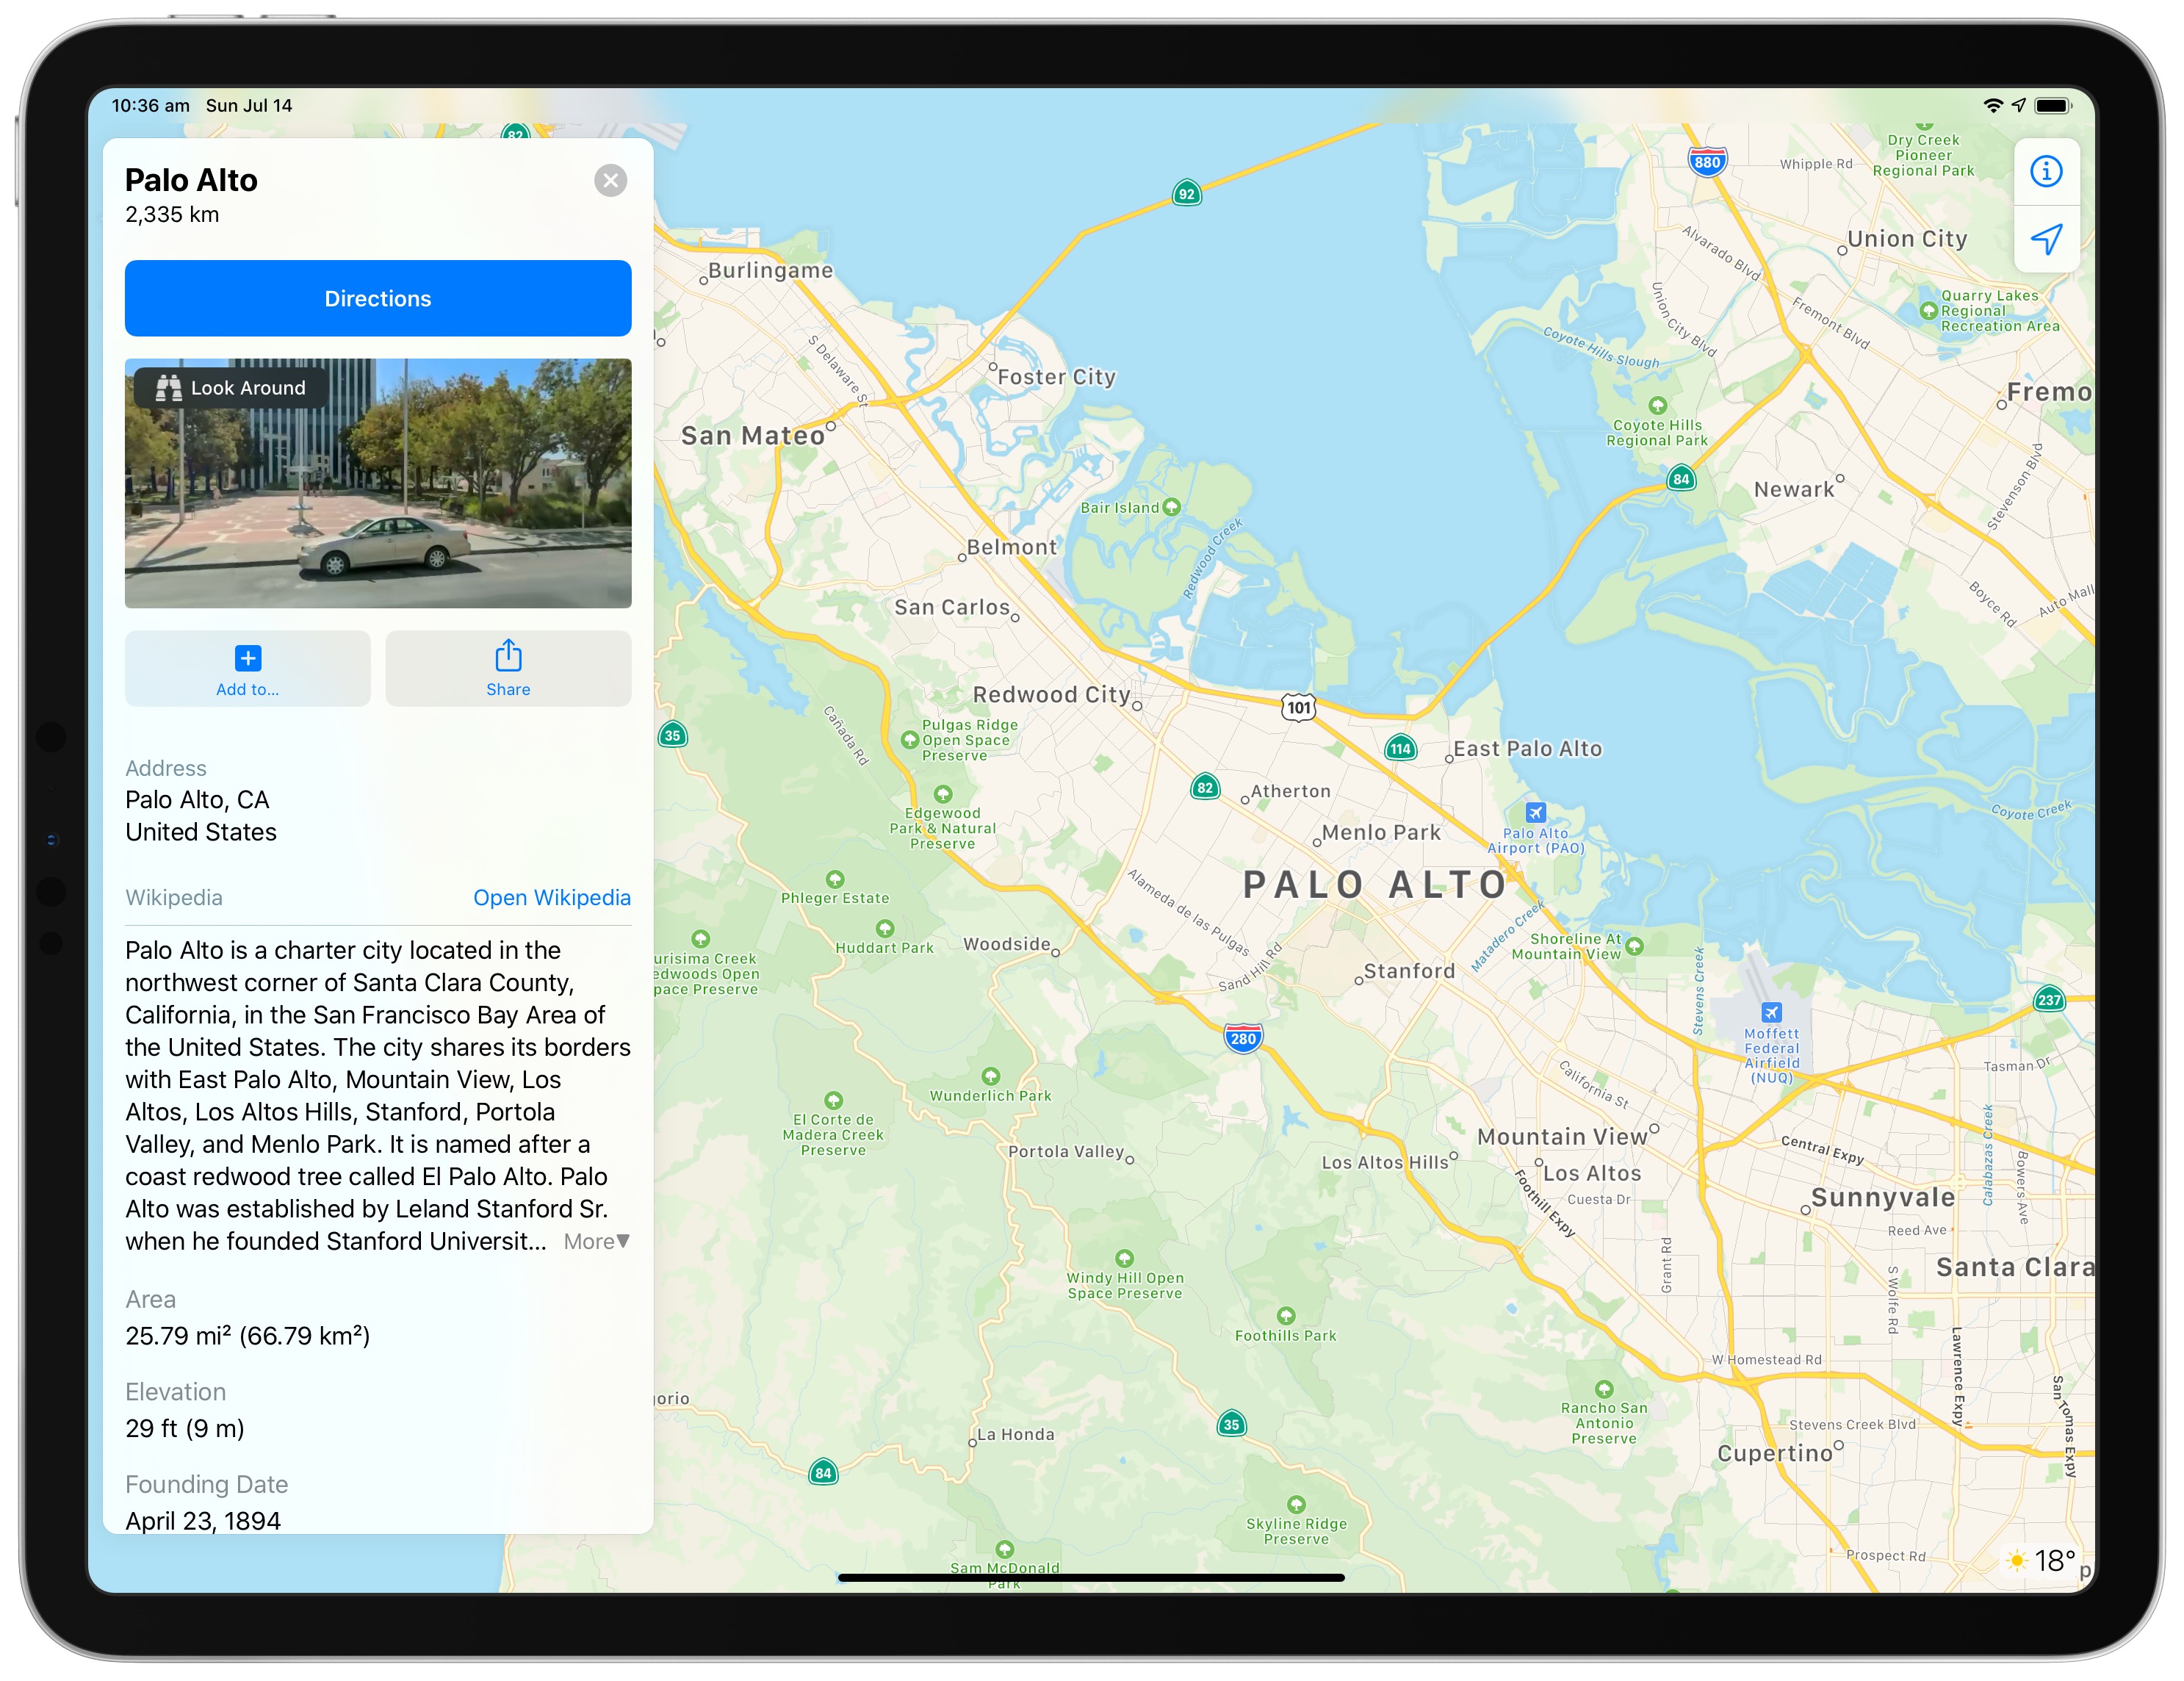The height and width of the screenshot is (1681, 2184).
Task: Tap the Huddart Park marker
Action: [x=884, y=929]
